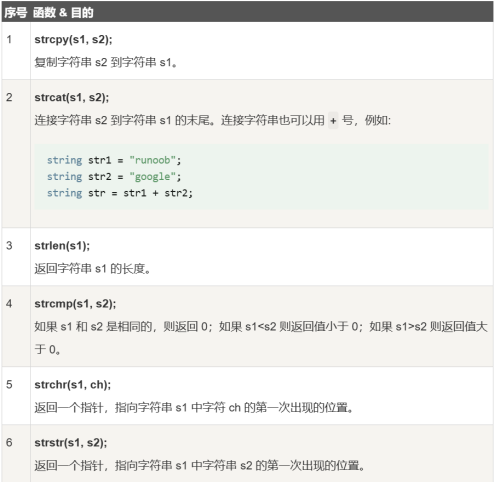Click the strcat description starting 连接字符串 s2
Screen dimensions: 500x482
[213, 120]
